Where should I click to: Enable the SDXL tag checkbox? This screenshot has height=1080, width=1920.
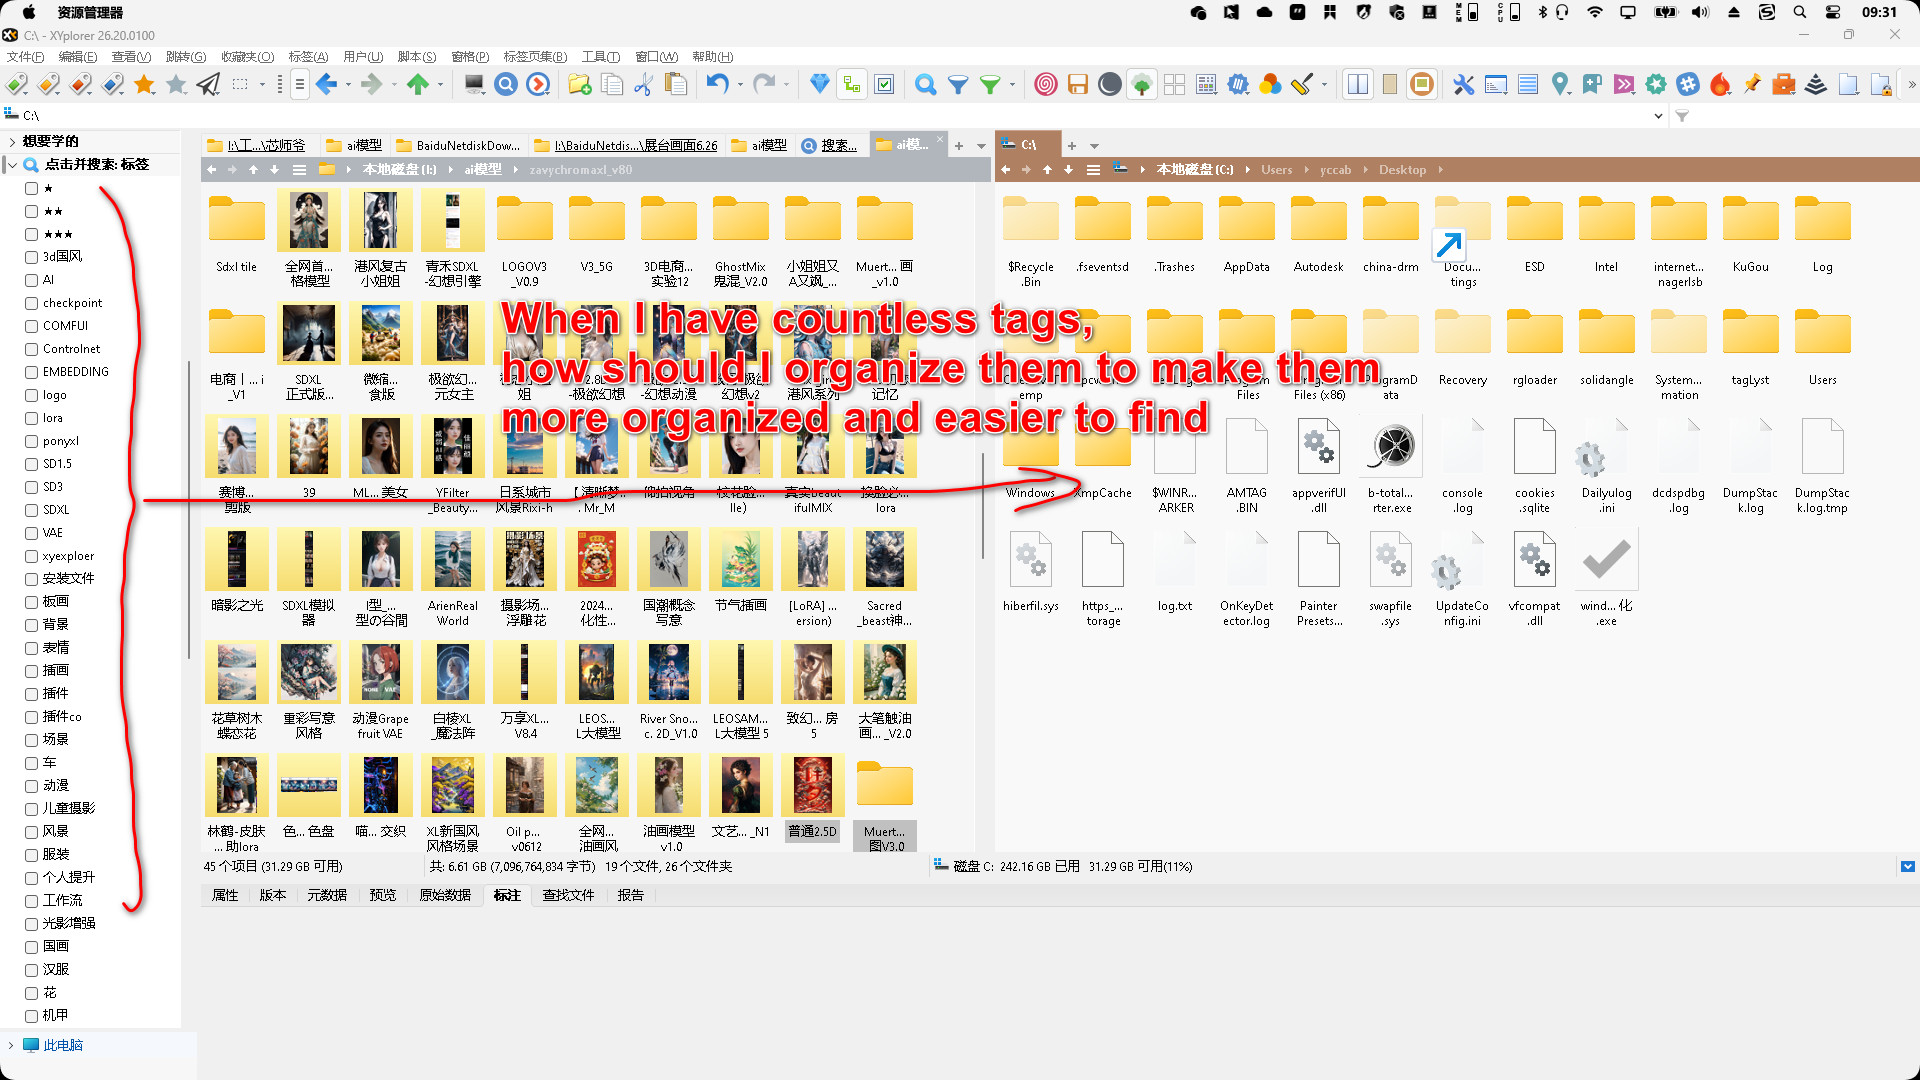coord(31,510)
